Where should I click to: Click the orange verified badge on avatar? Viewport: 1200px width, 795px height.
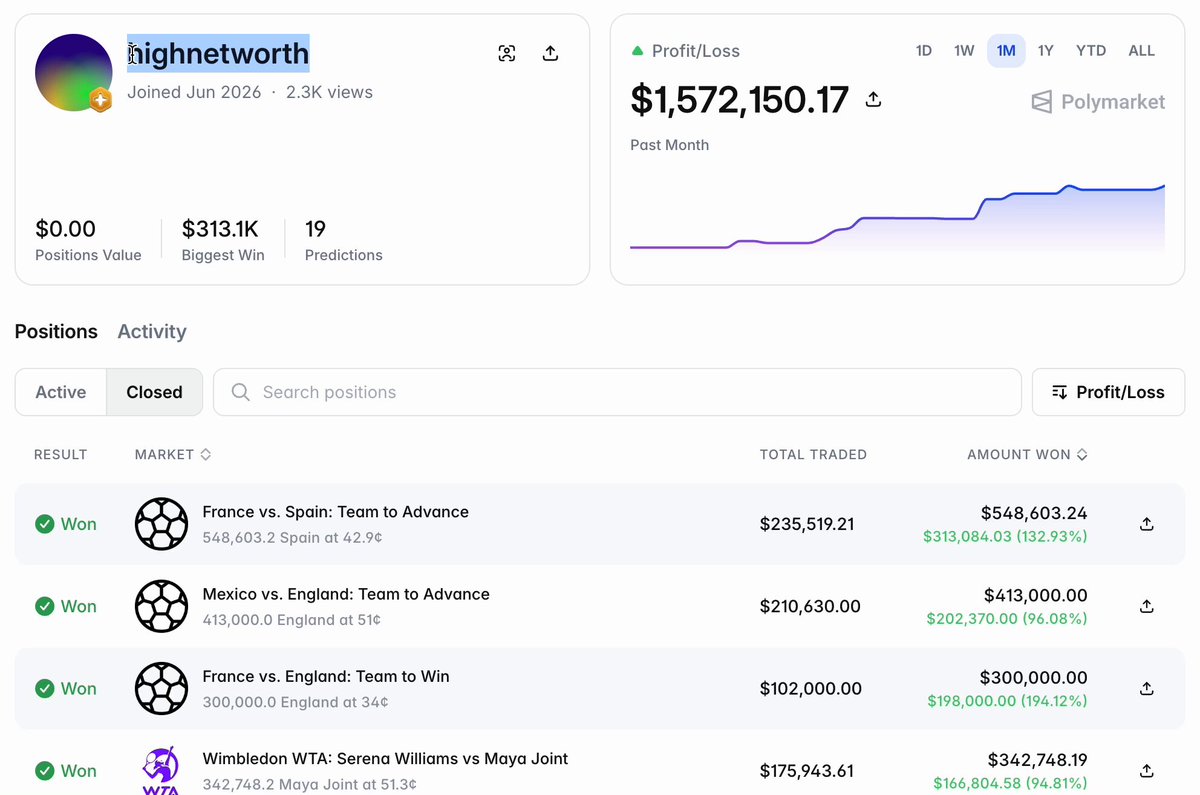[100, 100]
